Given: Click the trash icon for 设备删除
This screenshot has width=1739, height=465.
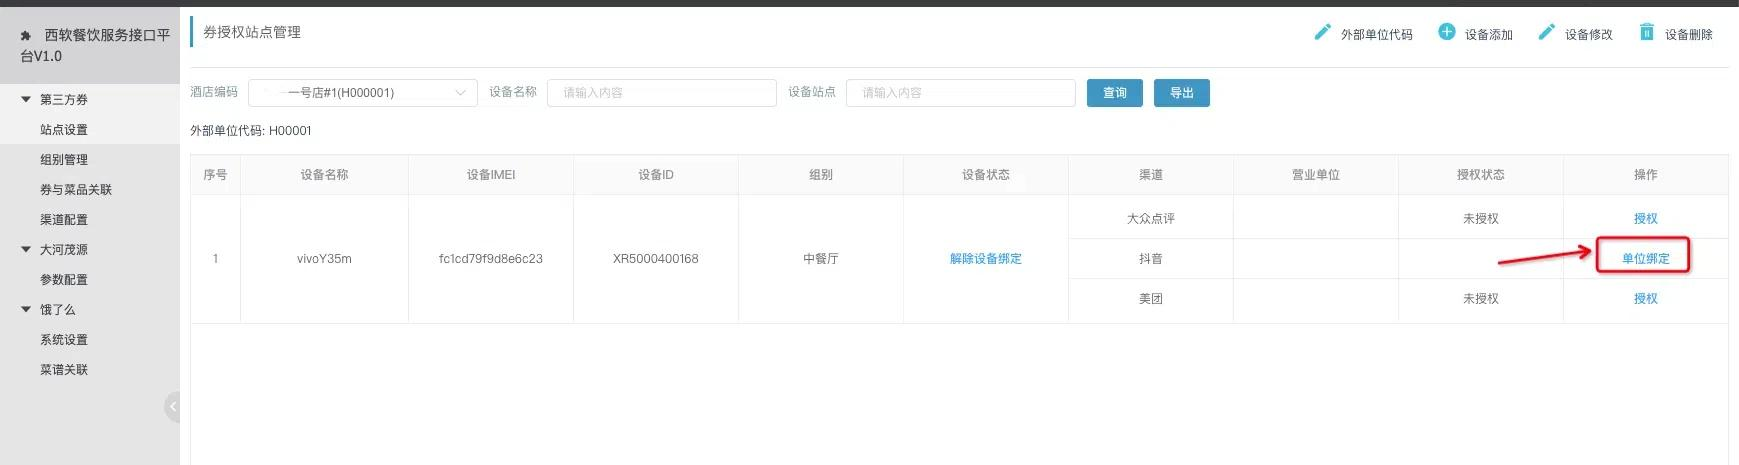Looking at the screenshot, I should [1646, 32].
